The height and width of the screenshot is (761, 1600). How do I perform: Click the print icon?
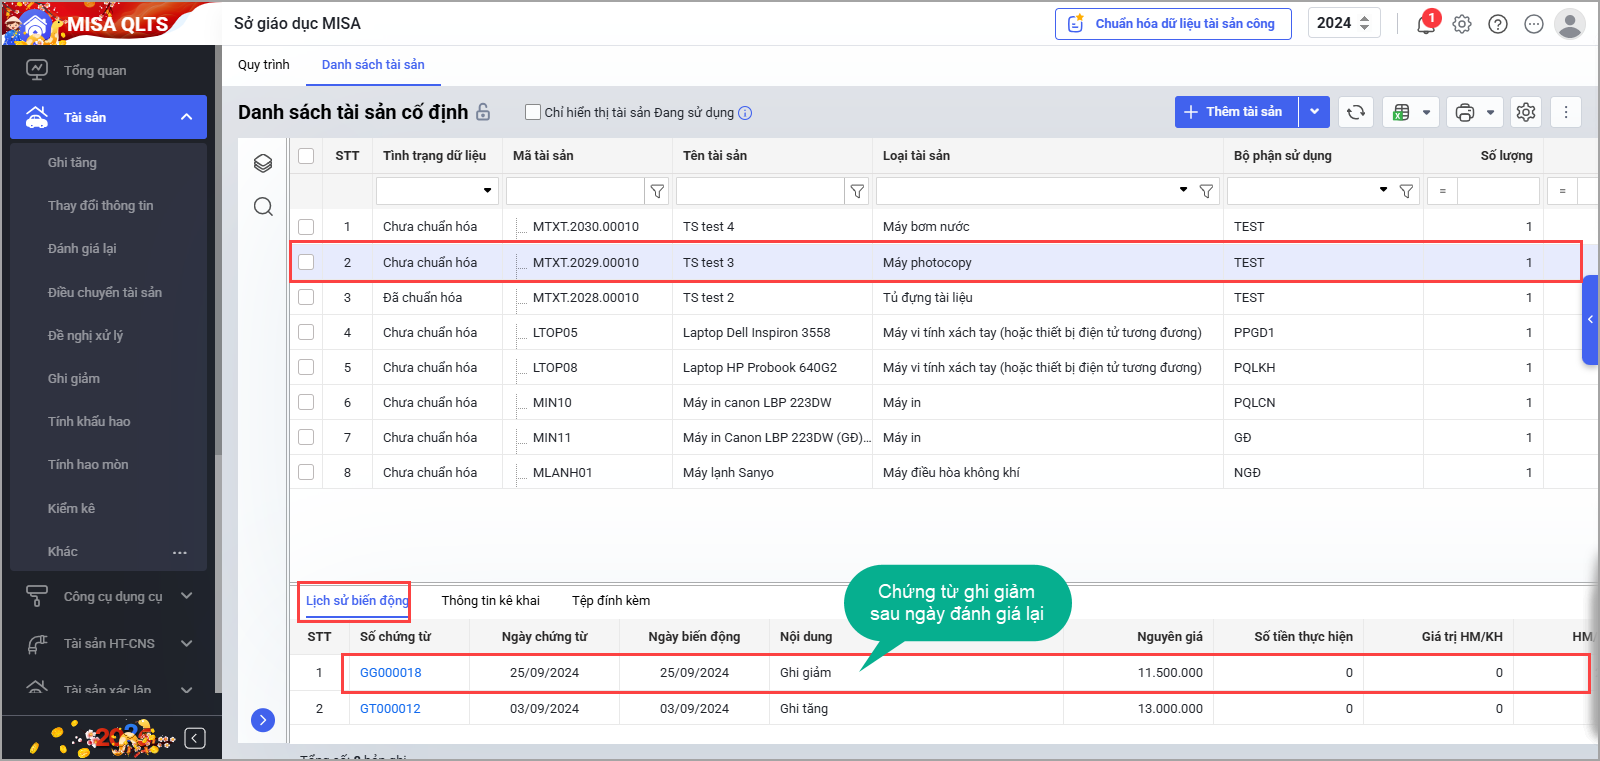(x=1465, y=112)
